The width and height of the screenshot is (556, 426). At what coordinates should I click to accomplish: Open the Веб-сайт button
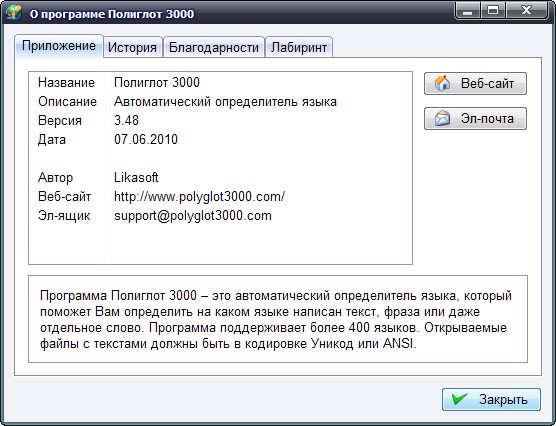pos(475,84)
